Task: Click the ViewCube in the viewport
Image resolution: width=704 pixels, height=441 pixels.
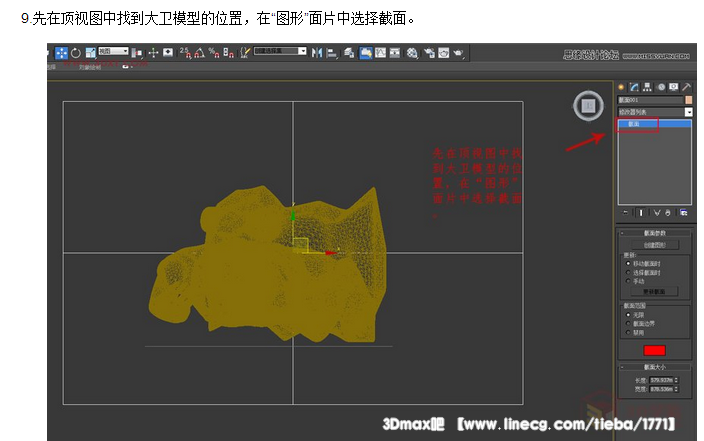Action: (588, 105)
